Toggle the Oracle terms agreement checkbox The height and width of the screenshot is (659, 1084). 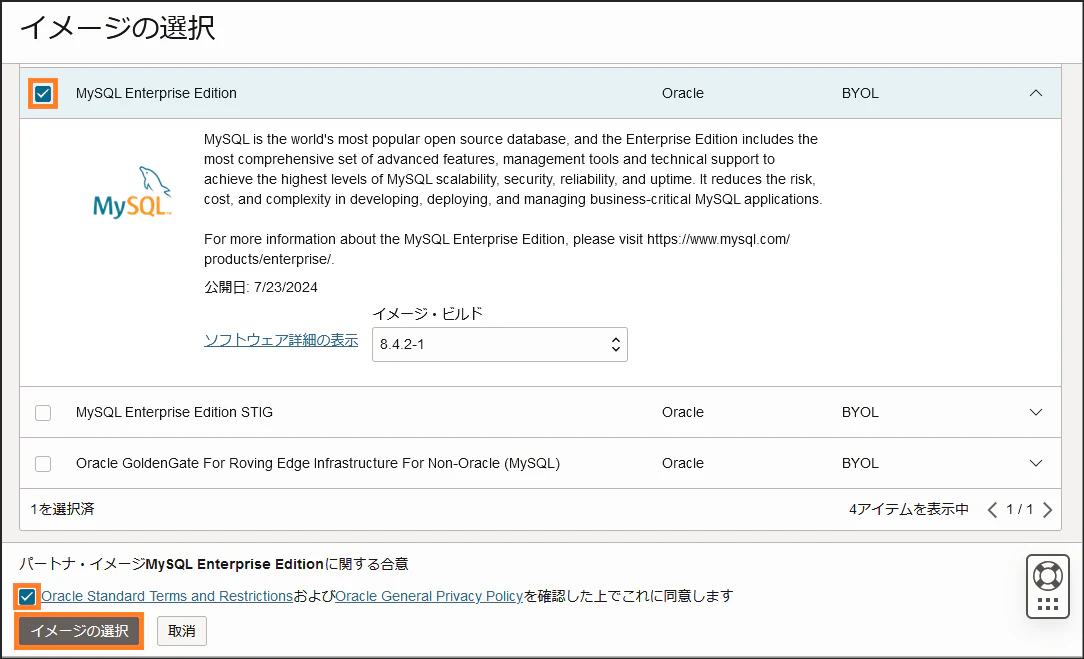[x=27, y=596]
